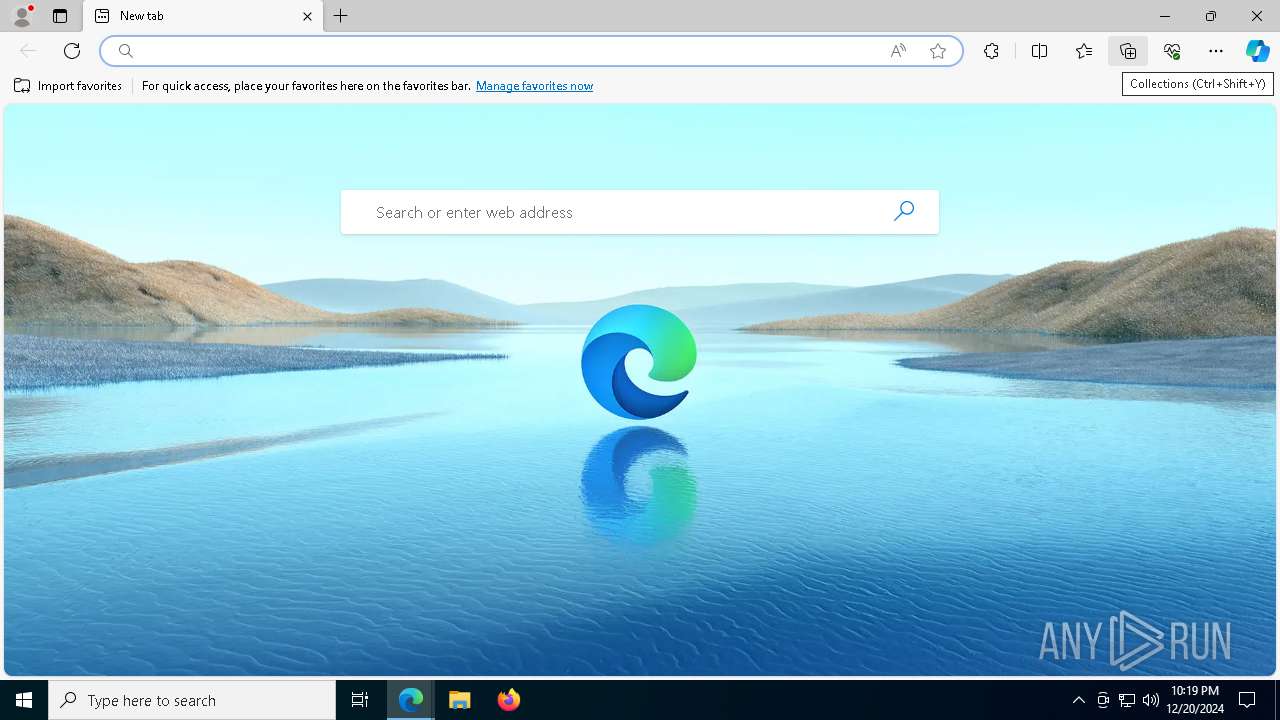Screen dimensions: 1280x720
Task: Open the tab actions menu icon
Action: point(60,16)
